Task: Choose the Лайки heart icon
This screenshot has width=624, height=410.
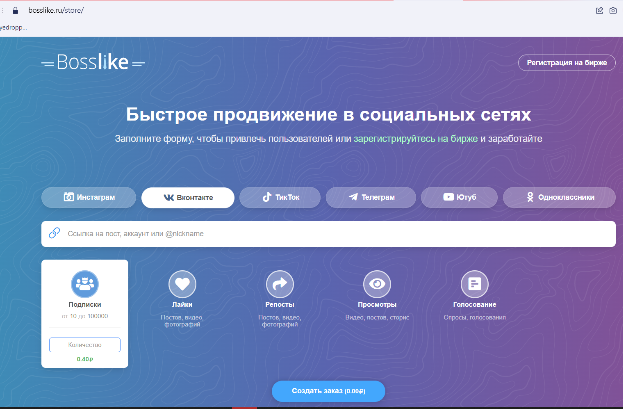Action: (182, 284)
